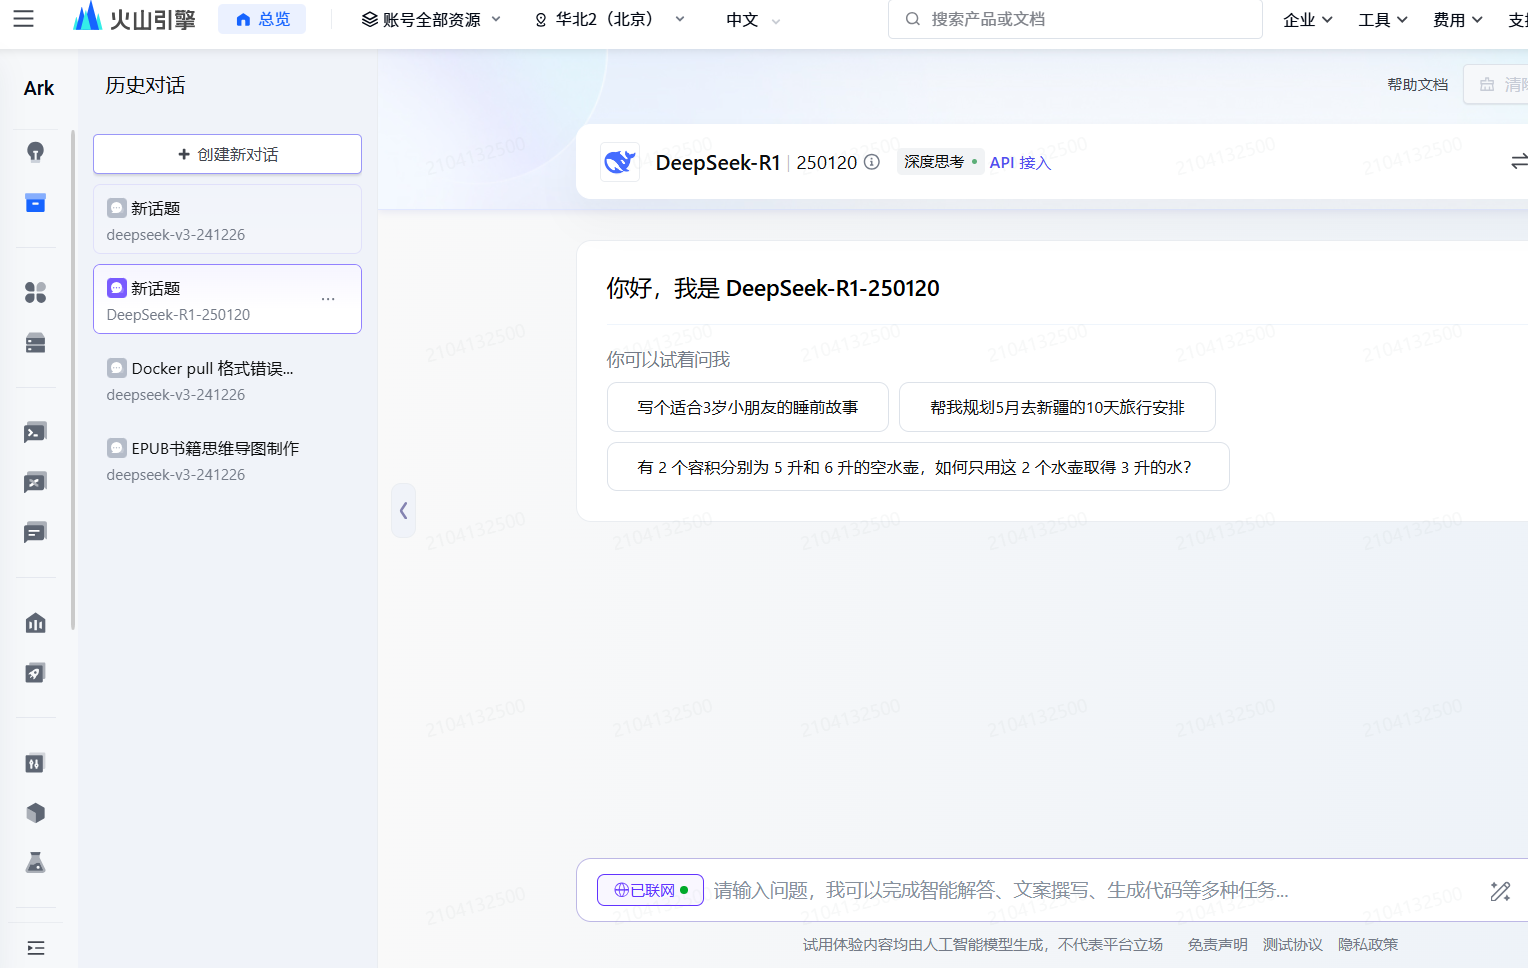Screen dimensions: 1528x968
Task: Open the 测试协议 link
Action: [x=1292, y=944]
